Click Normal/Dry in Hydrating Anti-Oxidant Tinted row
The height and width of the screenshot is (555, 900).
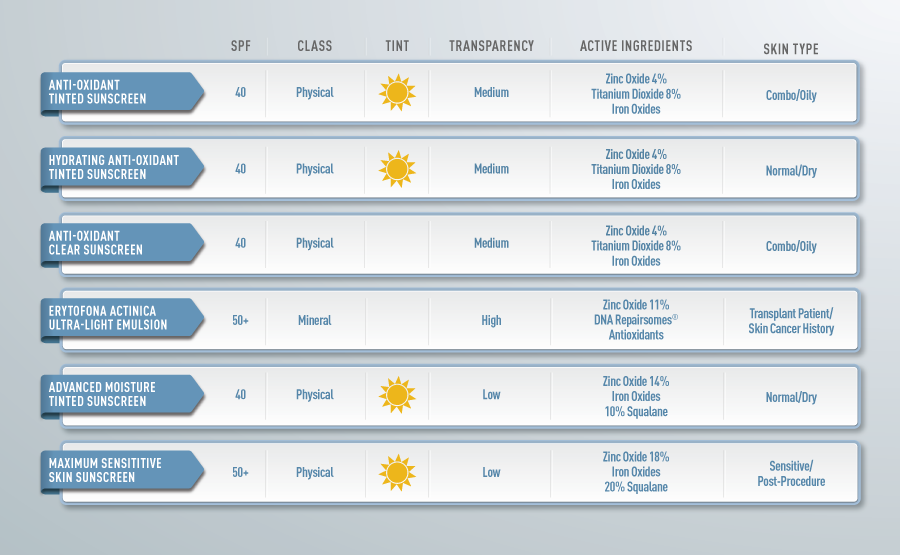click(x=791, y=171)
